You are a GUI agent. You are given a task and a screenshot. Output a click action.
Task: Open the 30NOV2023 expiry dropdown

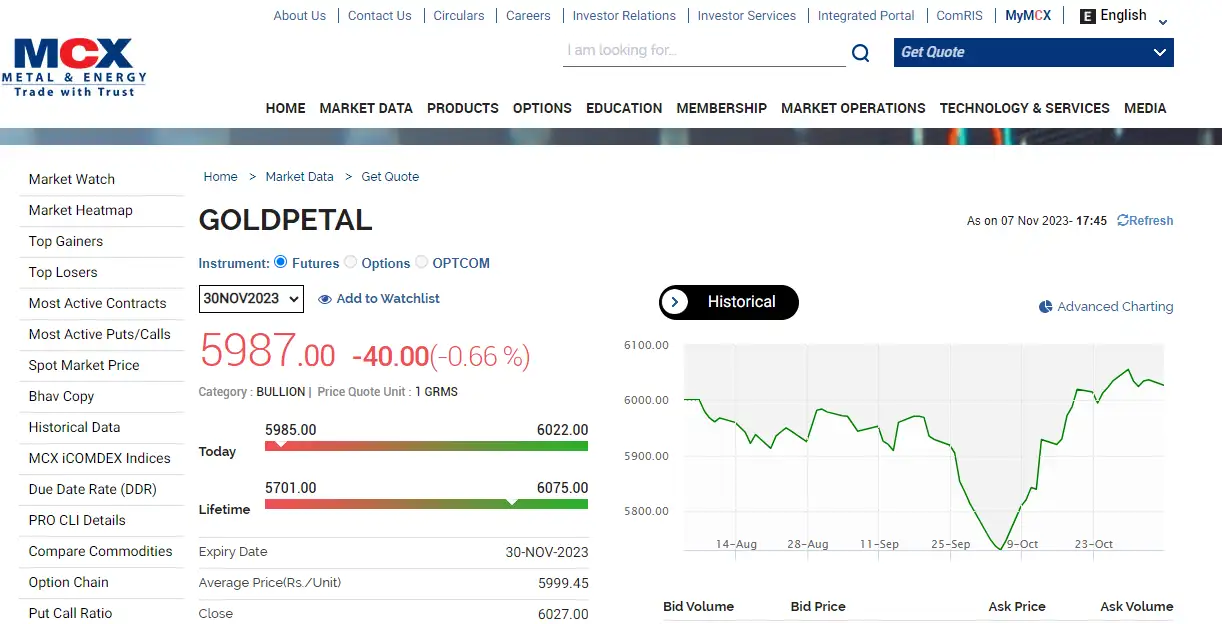pos(250,298)
